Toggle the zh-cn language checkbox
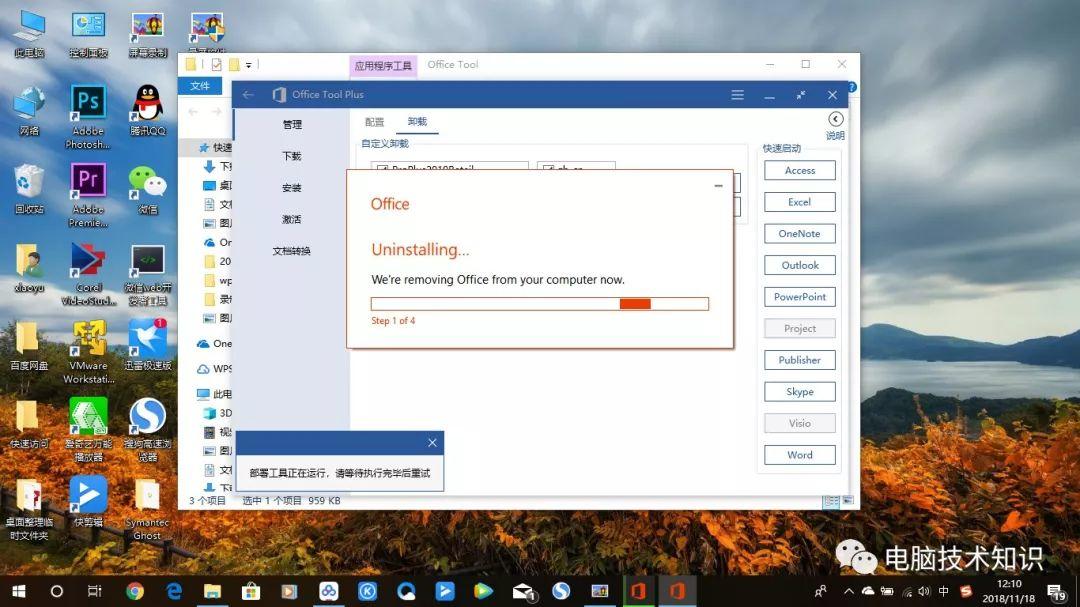Screen dimensions: 1080x607 pyautogui.click(x=548, y=167)
